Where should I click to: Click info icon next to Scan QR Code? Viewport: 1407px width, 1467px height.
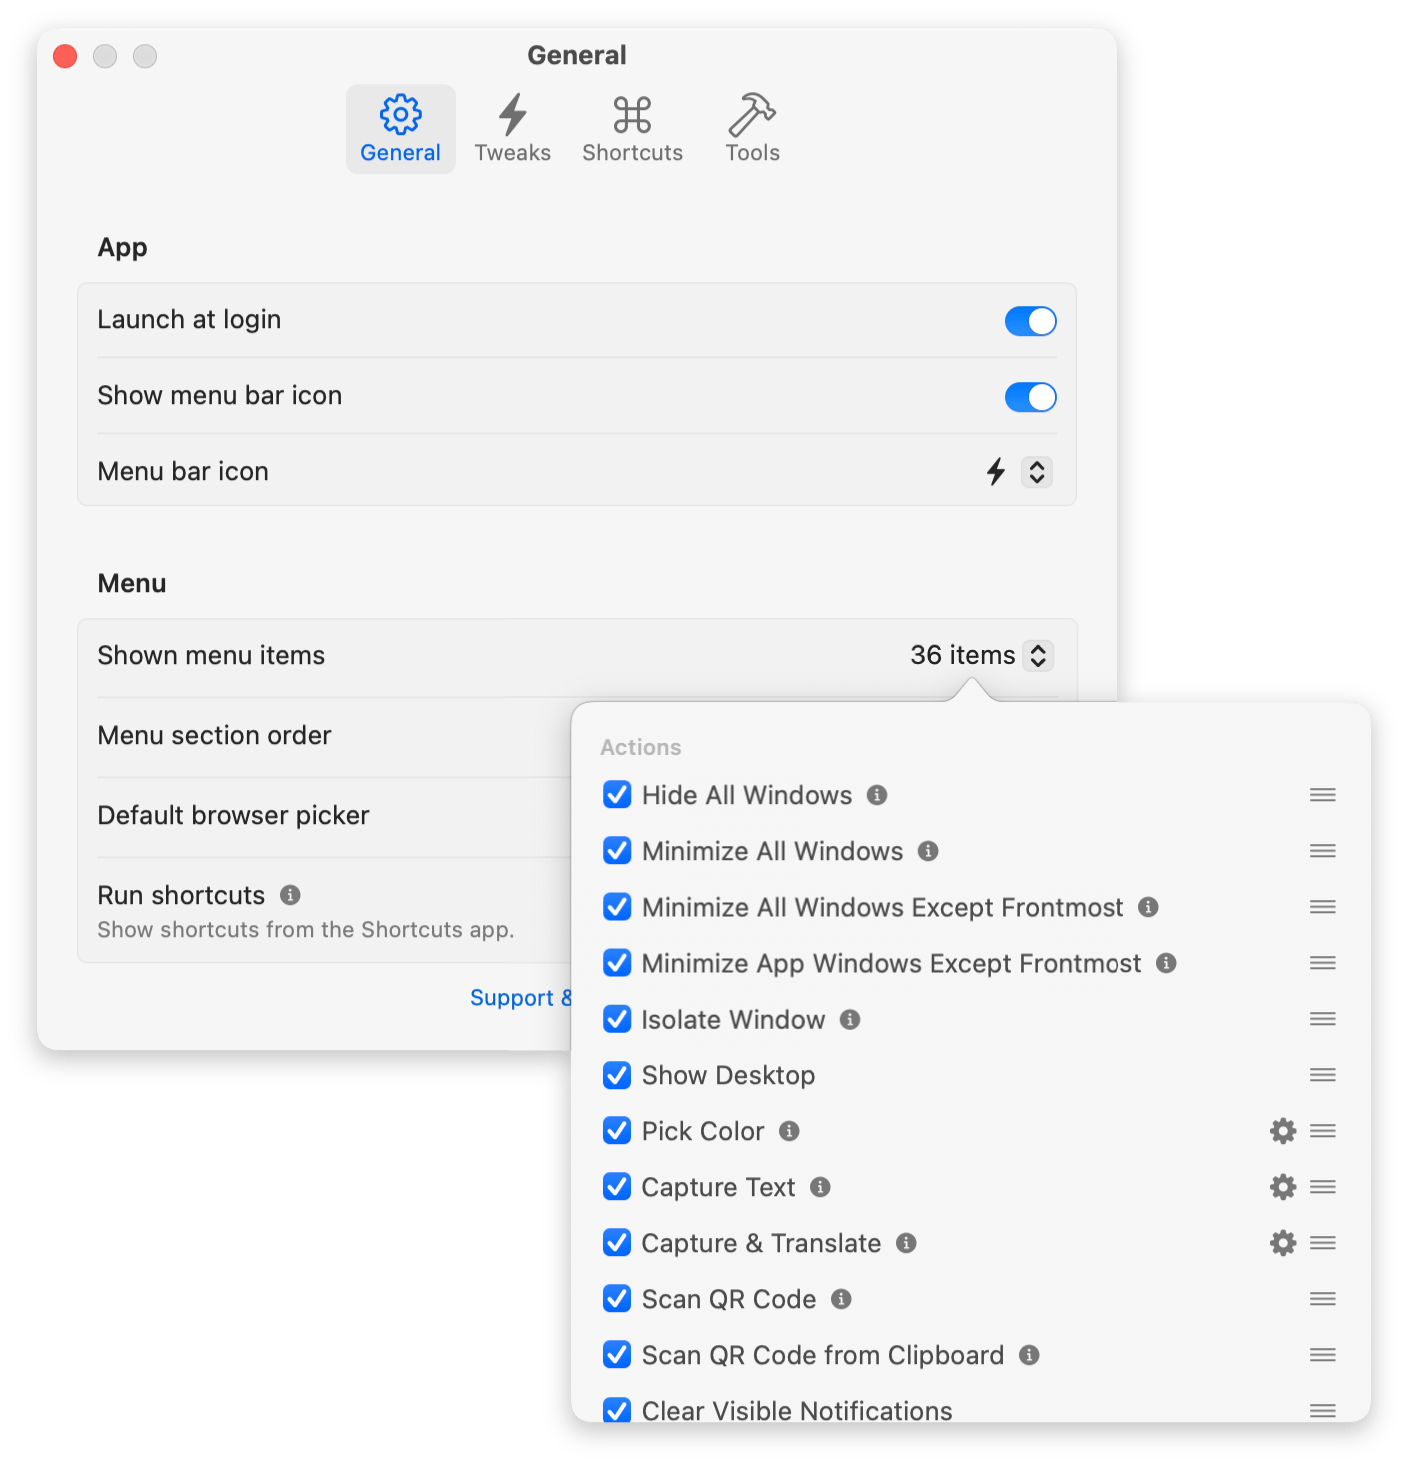[841, 1299]
